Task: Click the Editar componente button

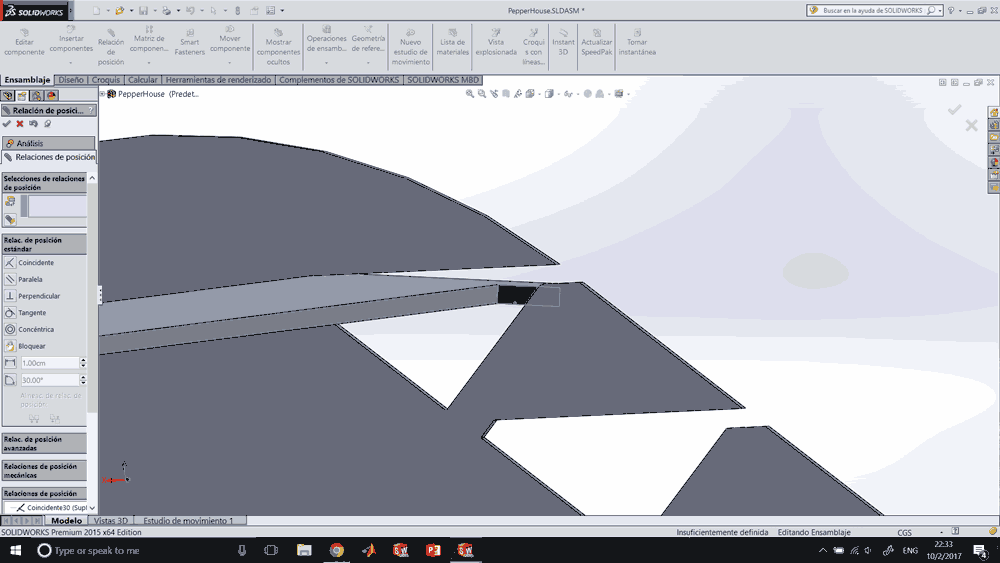Action: [x=24, y=42]
